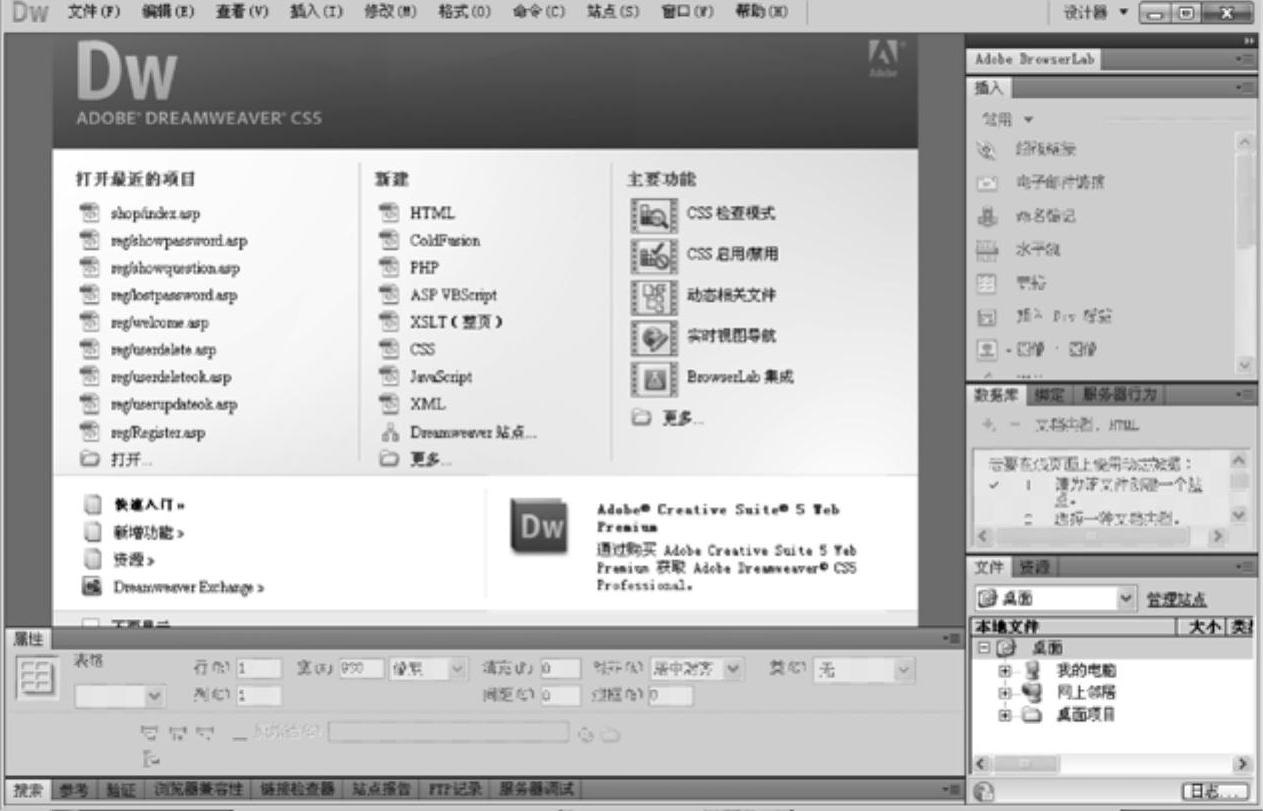This screenshot has height=811, width=1263.
Task: Click the Database panel horizontal scrollbar
Action: tap(1100, 536)
